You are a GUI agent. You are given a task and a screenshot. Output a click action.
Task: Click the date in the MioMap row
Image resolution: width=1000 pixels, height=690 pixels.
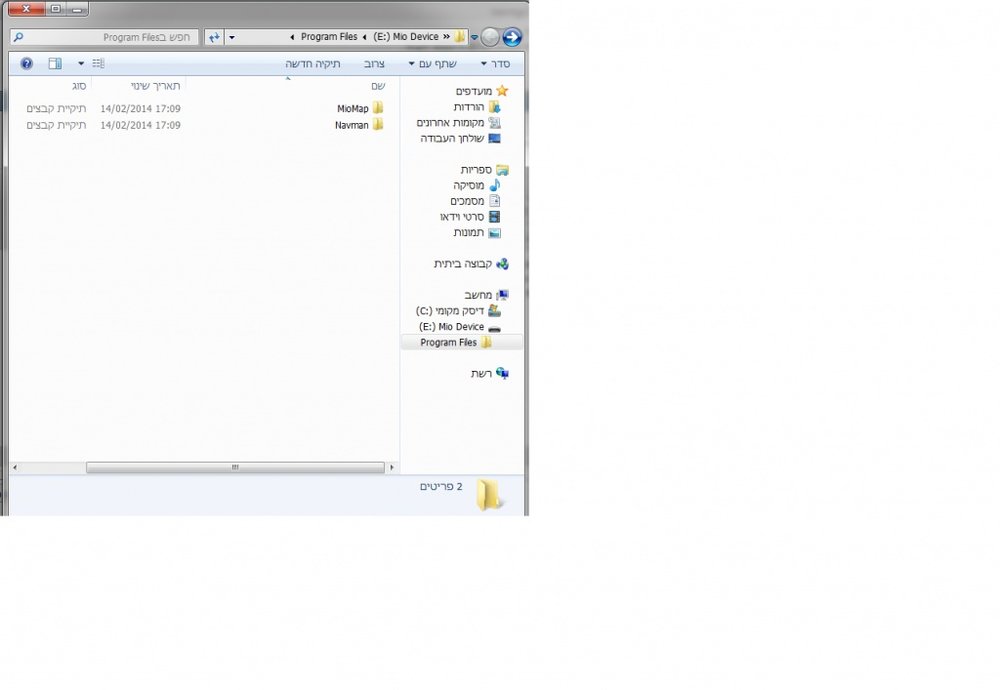pos(140,108)
